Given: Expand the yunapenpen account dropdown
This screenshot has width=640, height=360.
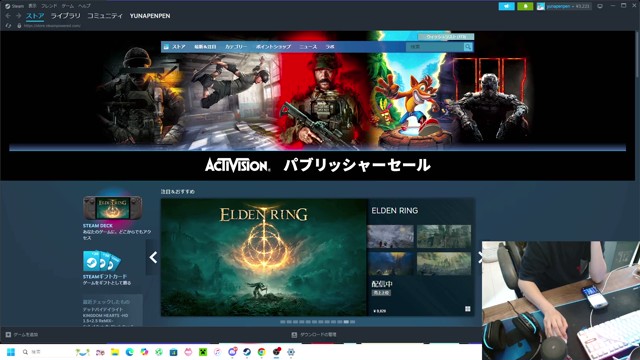Looking at the screenshot, I should (564, 6).
